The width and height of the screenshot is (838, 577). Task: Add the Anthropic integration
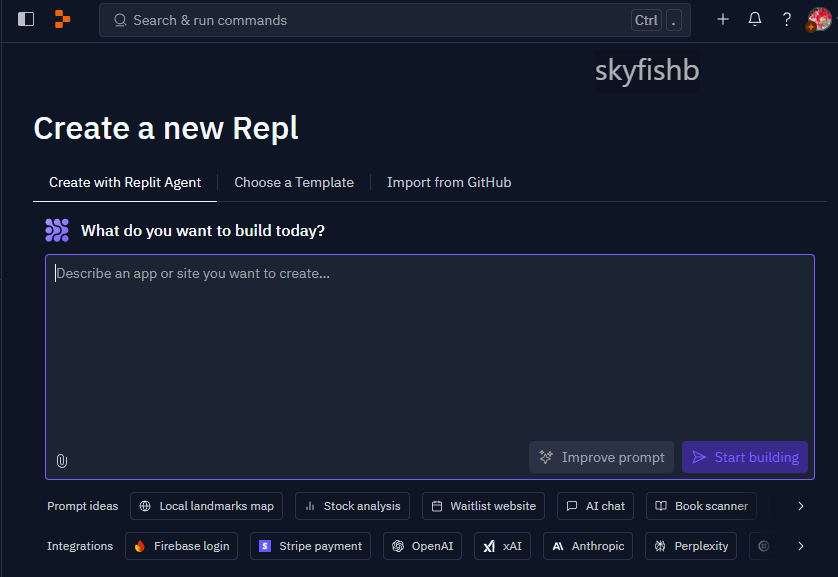point(588,546)
